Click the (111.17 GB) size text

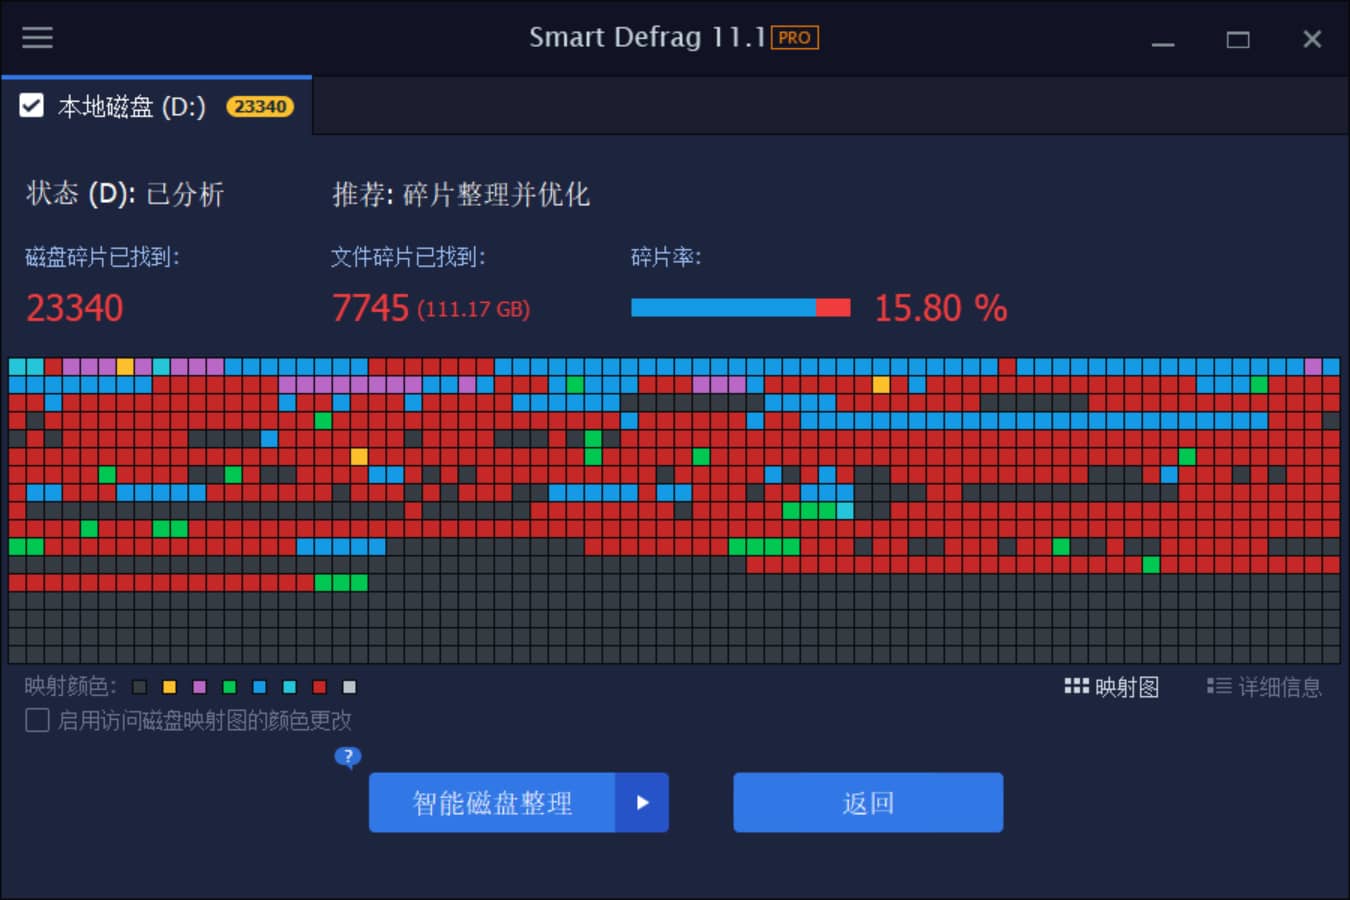point(473,309)
